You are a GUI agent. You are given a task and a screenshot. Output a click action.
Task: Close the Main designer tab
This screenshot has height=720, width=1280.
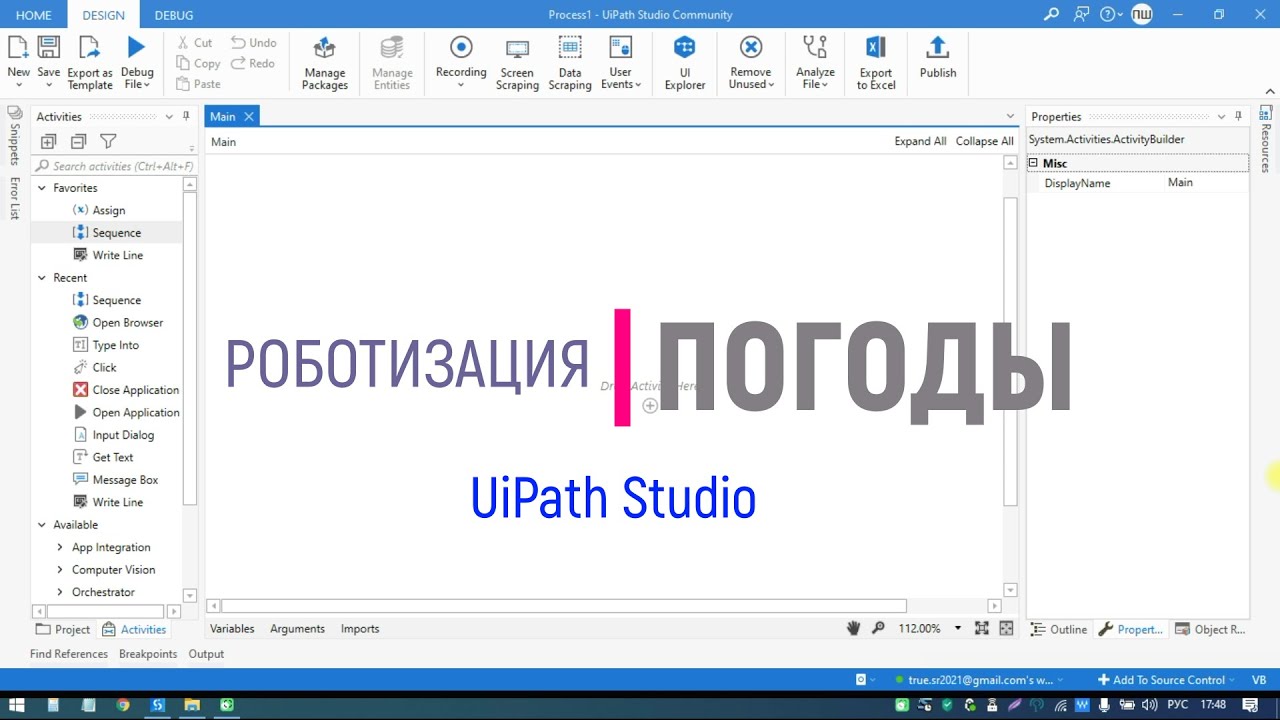249,116
